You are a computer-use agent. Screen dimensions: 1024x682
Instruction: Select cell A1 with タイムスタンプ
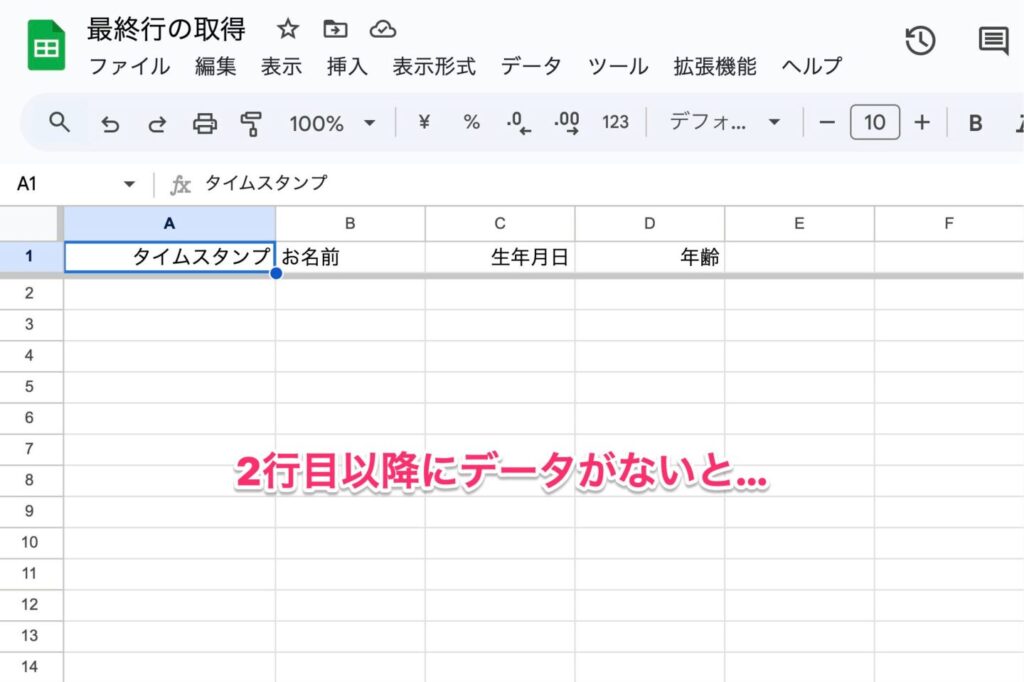(169, 257)
